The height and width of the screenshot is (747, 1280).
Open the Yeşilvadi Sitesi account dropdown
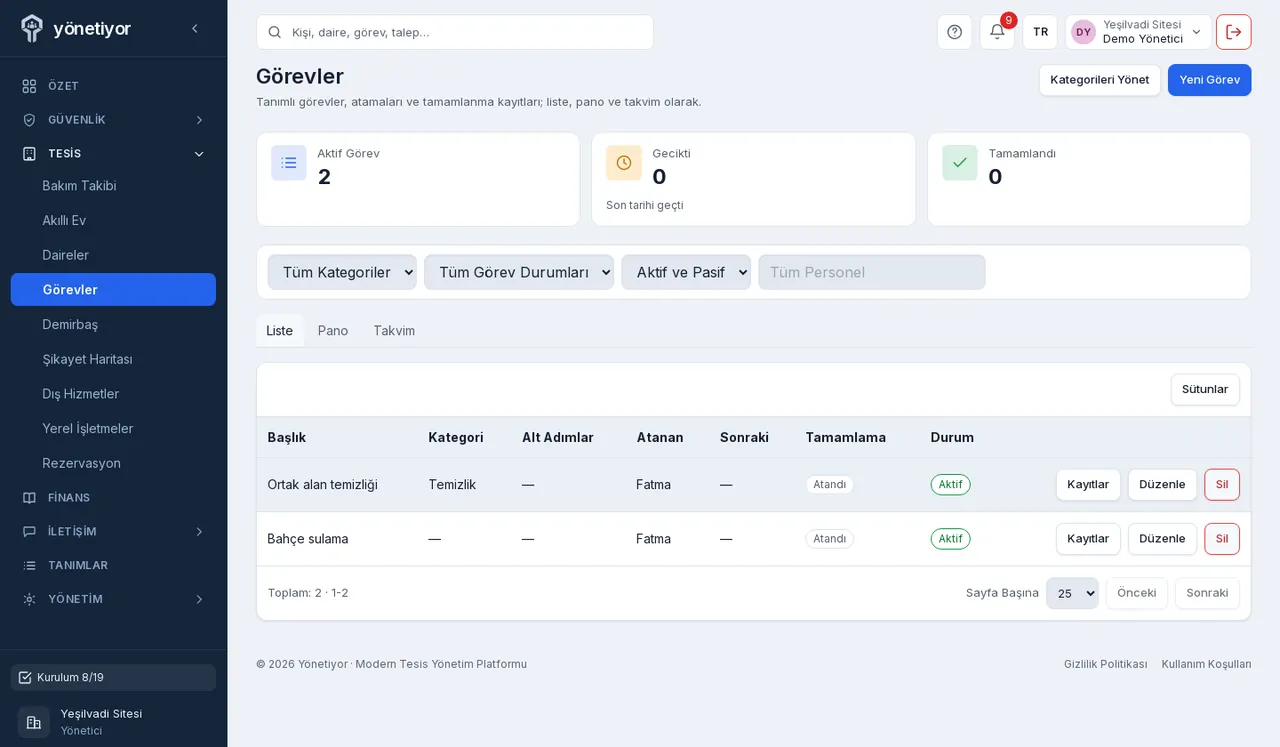click(1138, 32)
